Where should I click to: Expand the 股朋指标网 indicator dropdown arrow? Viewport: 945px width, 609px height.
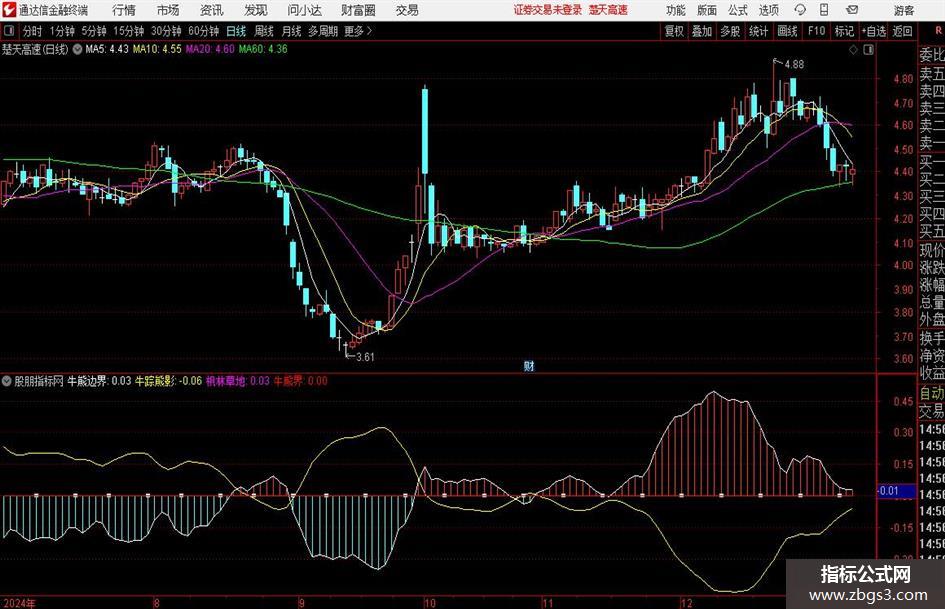click(7, 381)
